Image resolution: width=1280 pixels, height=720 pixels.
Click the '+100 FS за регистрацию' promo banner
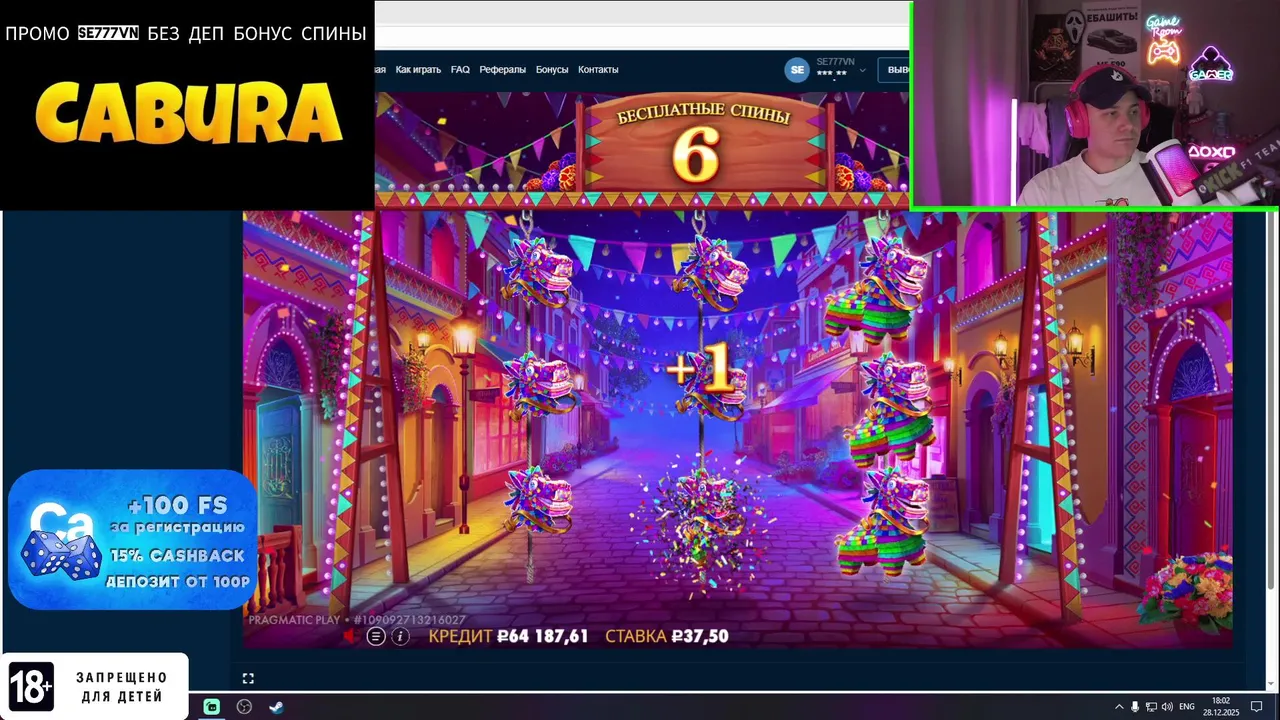point(132,540)
